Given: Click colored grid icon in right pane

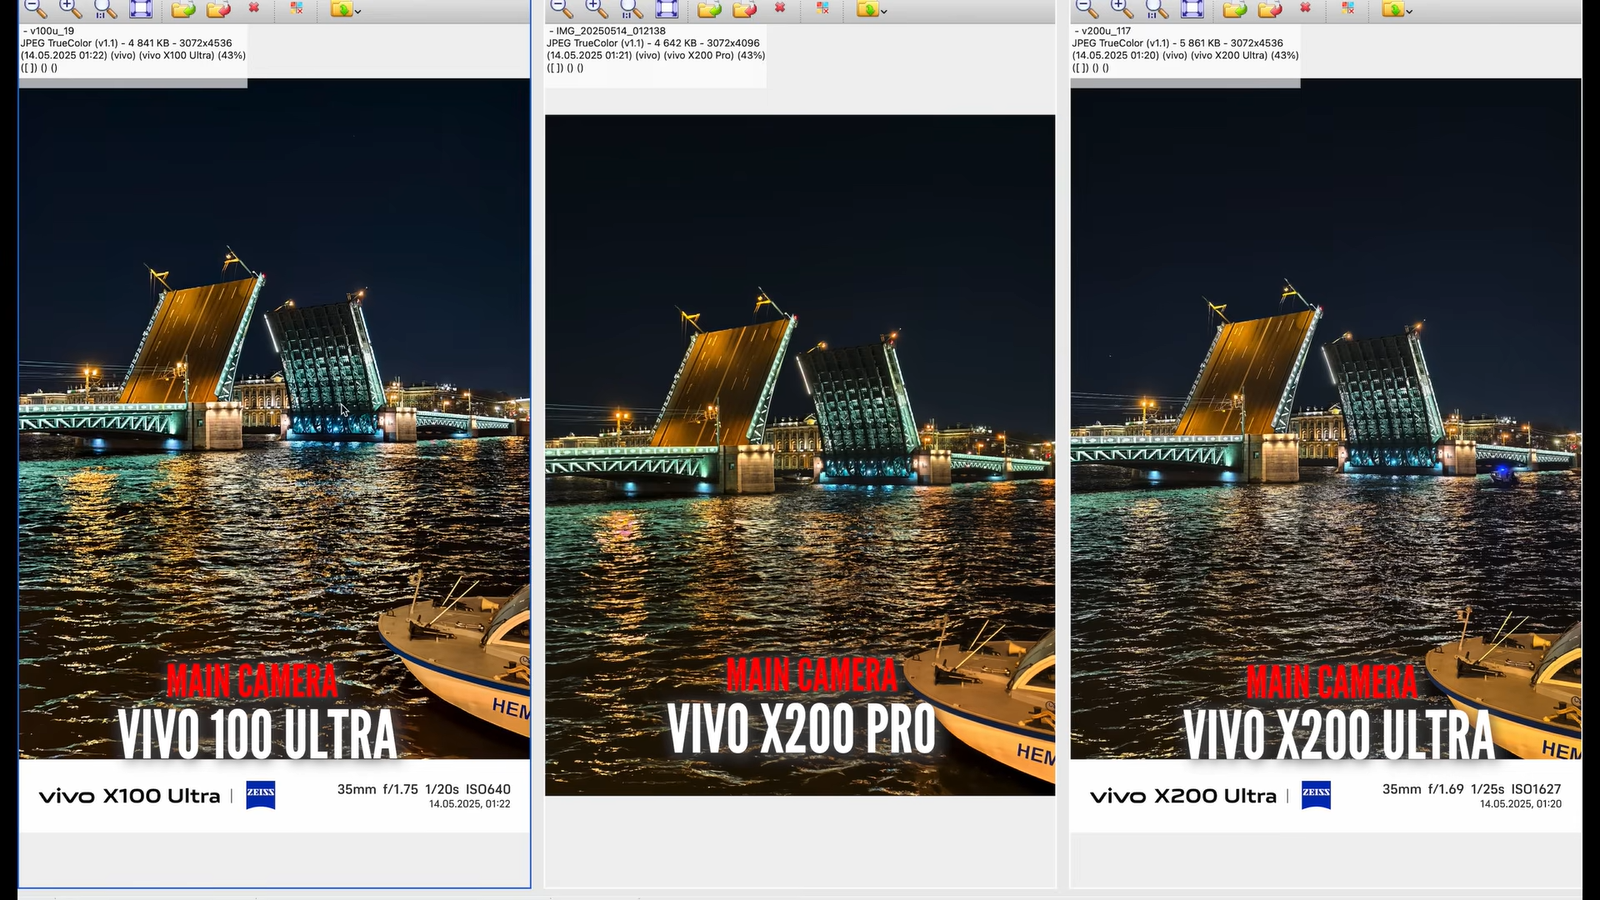Looking at the screenshot, I should [1349, 8].
